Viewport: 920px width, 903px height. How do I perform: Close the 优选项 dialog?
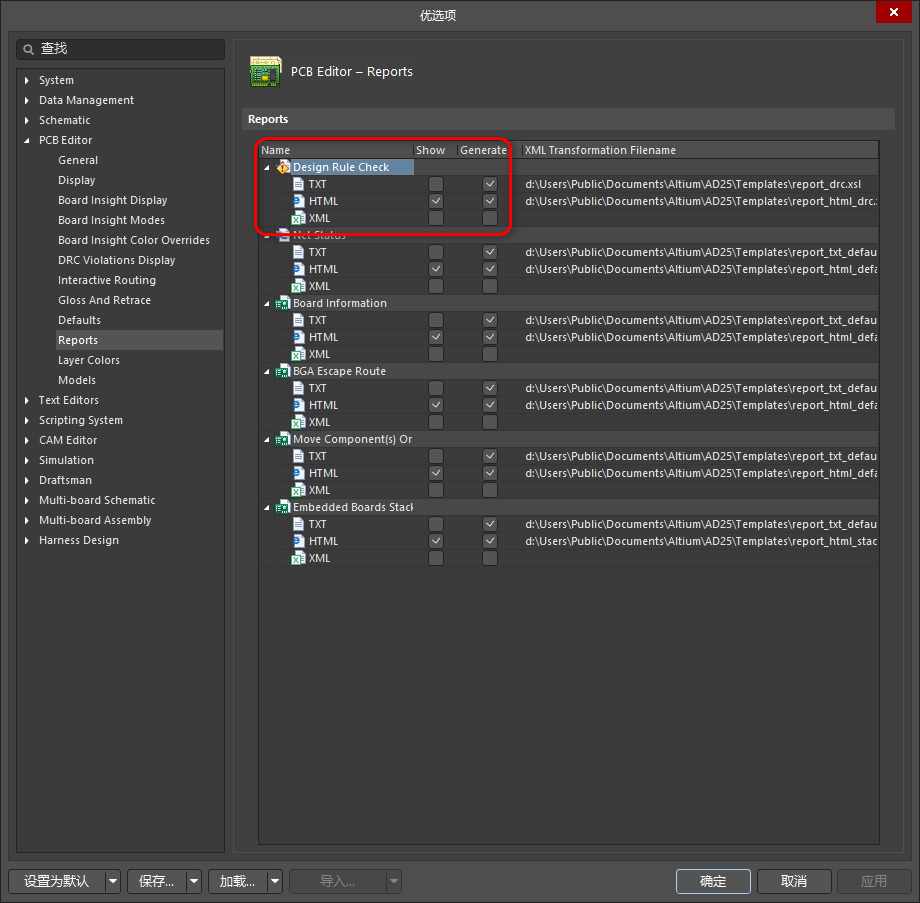point(894,12)
